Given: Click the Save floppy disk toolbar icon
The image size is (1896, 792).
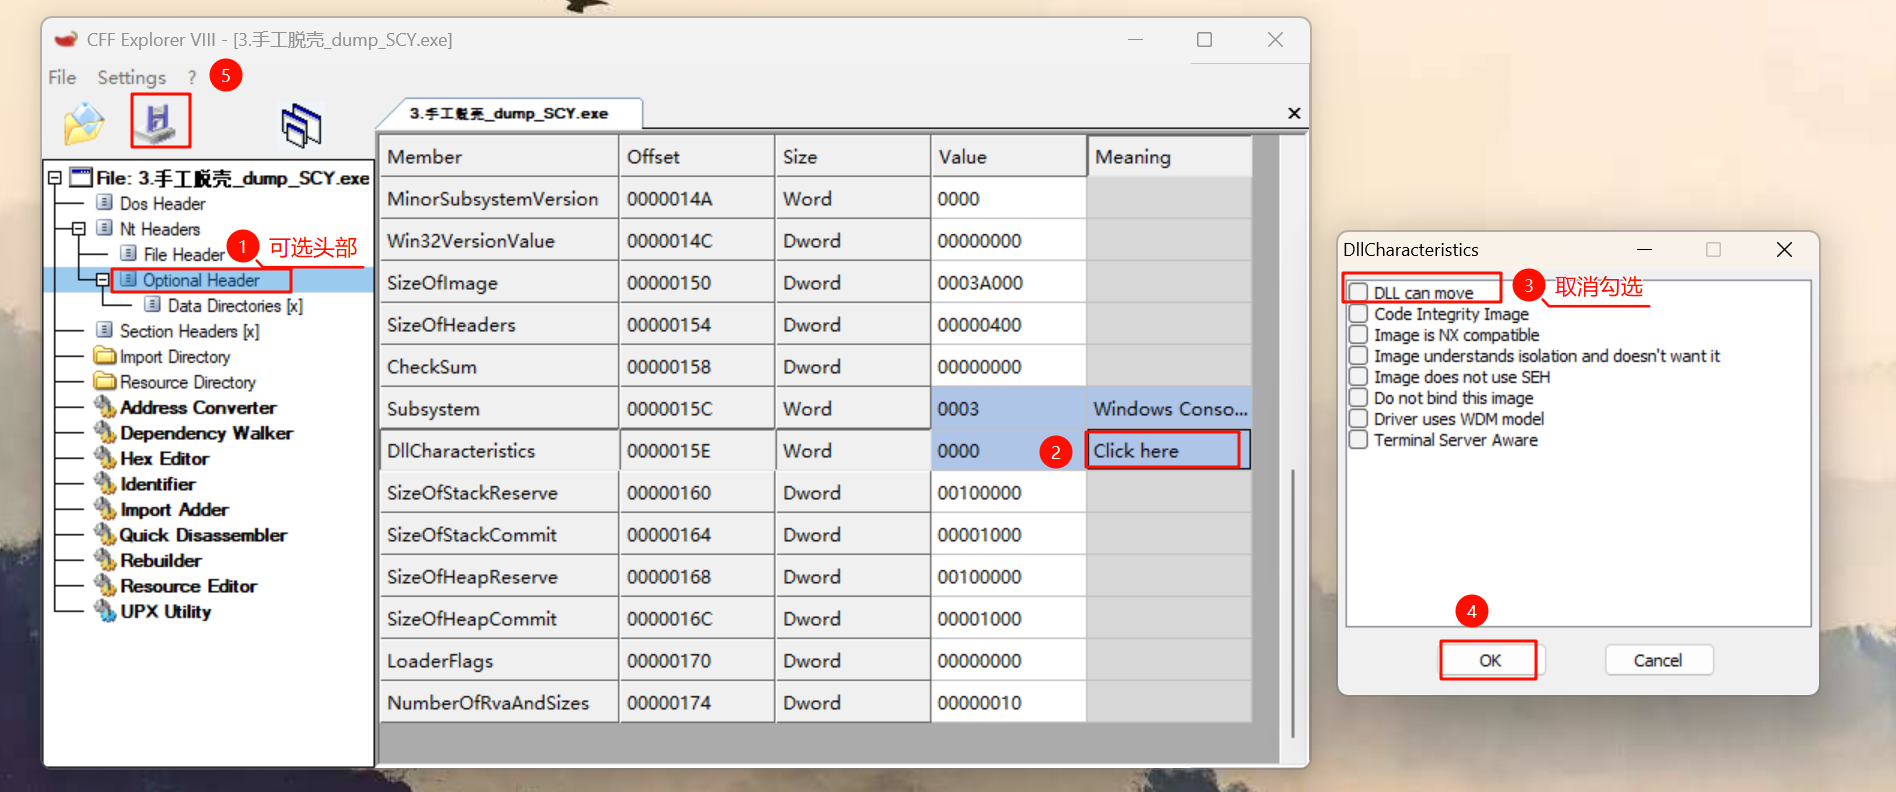Looking at the screenshot, I should [x=160, y=121].
